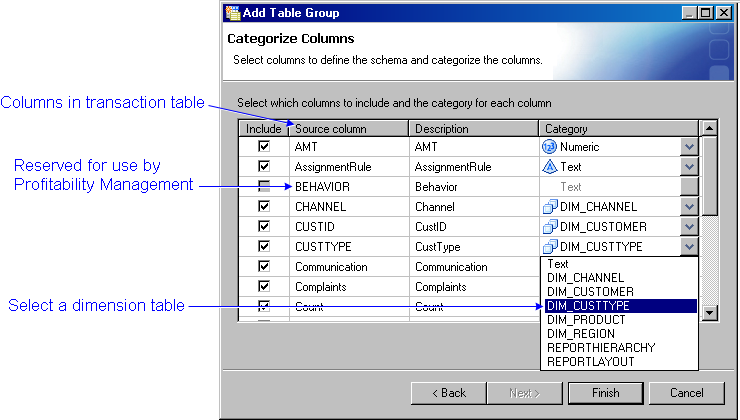
Task: Toggle Include checkbox for CHANNEL row
Action: click(264, 207)
